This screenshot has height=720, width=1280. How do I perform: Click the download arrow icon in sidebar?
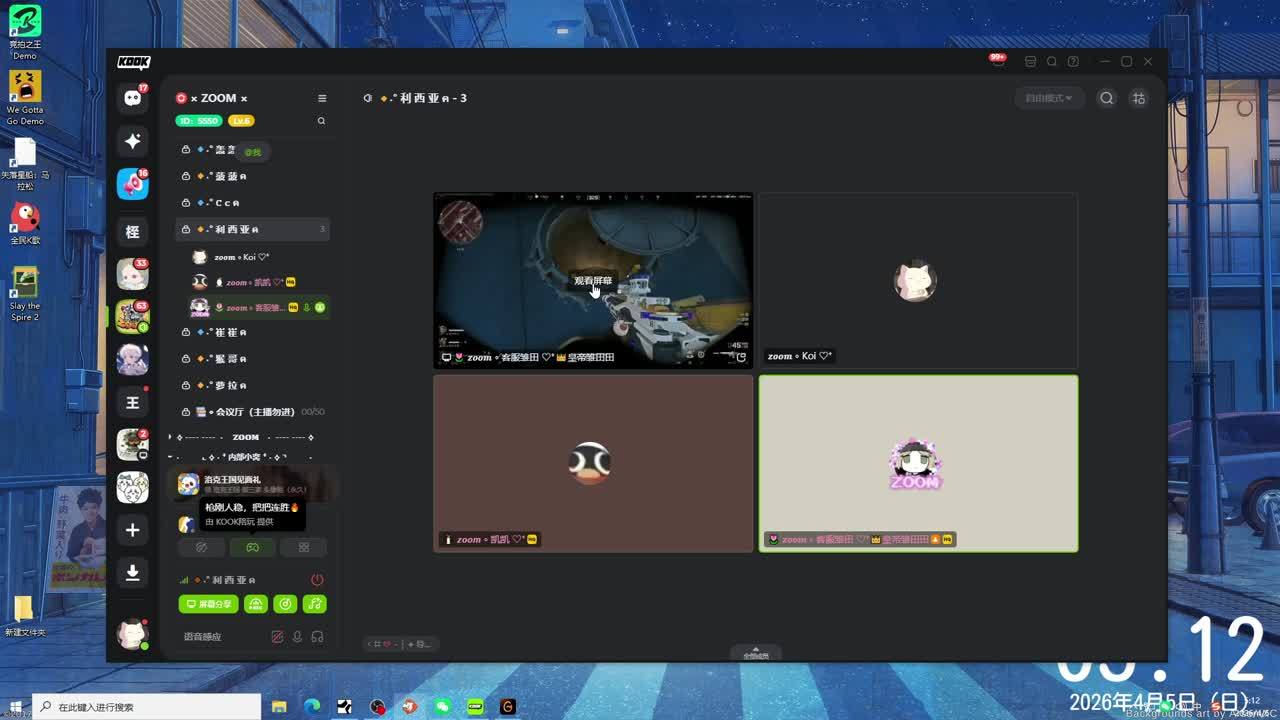pyautogui.click(x=132, y=573)
